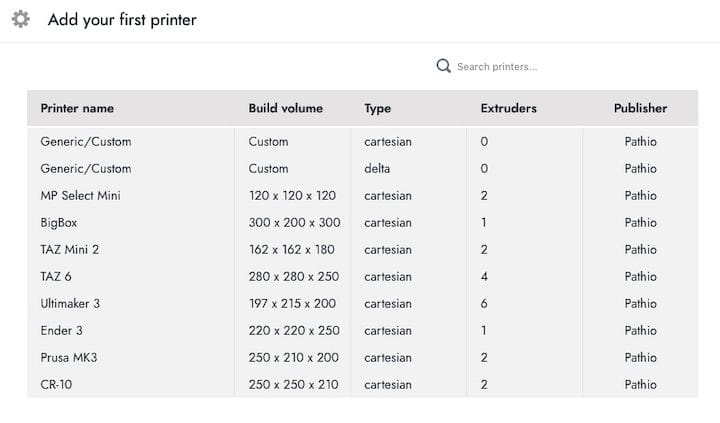Choose the TAZ 6 printer row
The image size is (720, 423).
[56, 277]
